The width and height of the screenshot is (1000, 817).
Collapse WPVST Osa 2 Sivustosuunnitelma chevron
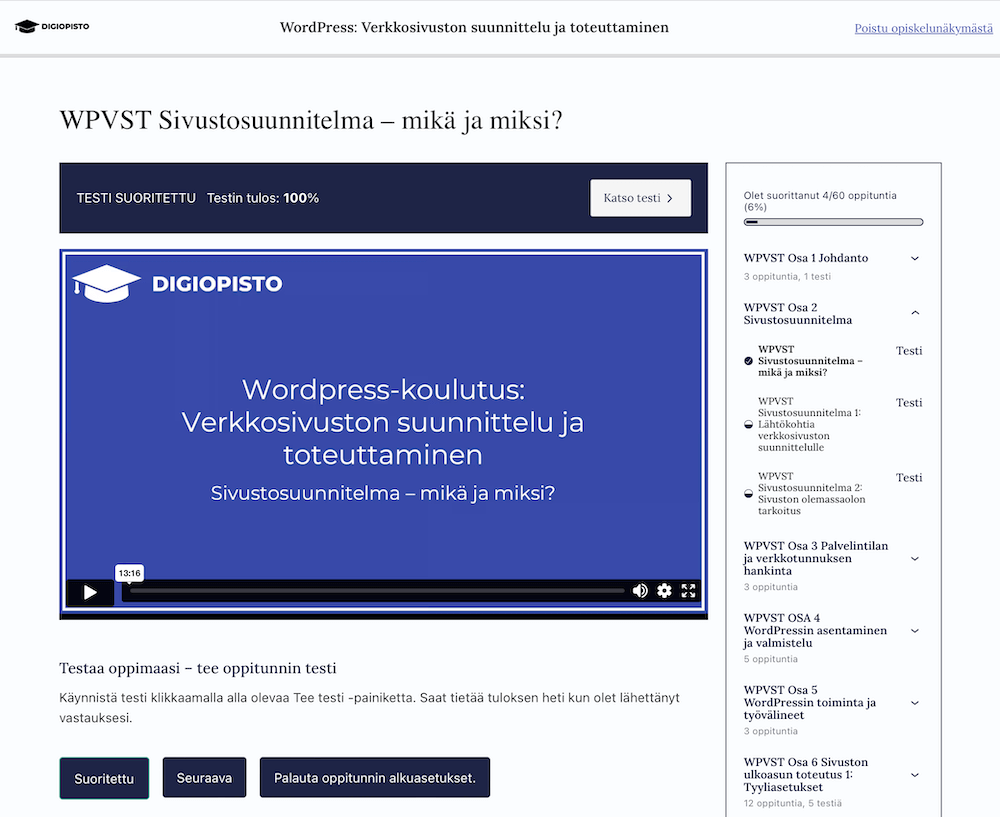(915, 313)
